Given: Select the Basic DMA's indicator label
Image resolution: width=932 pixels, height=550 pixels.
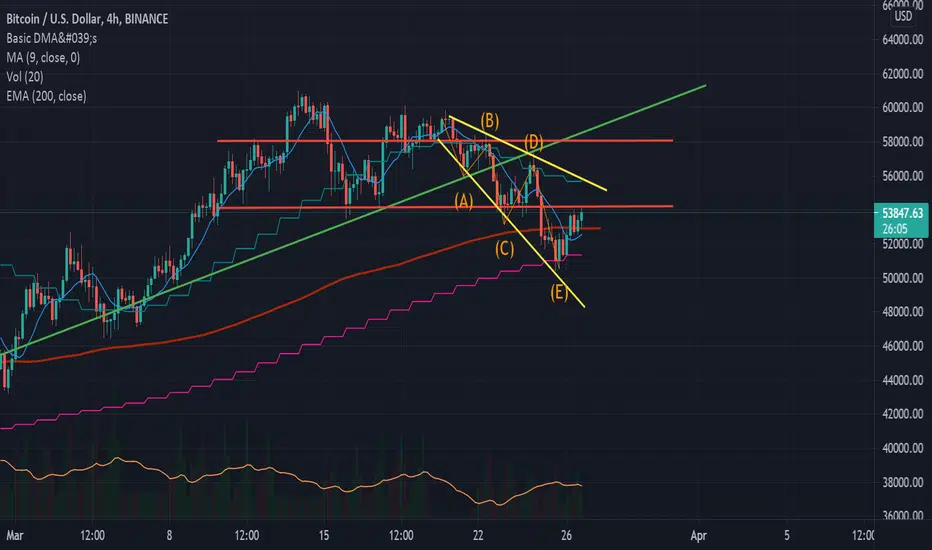Looking at the screenshot, I should click(52, 38).
